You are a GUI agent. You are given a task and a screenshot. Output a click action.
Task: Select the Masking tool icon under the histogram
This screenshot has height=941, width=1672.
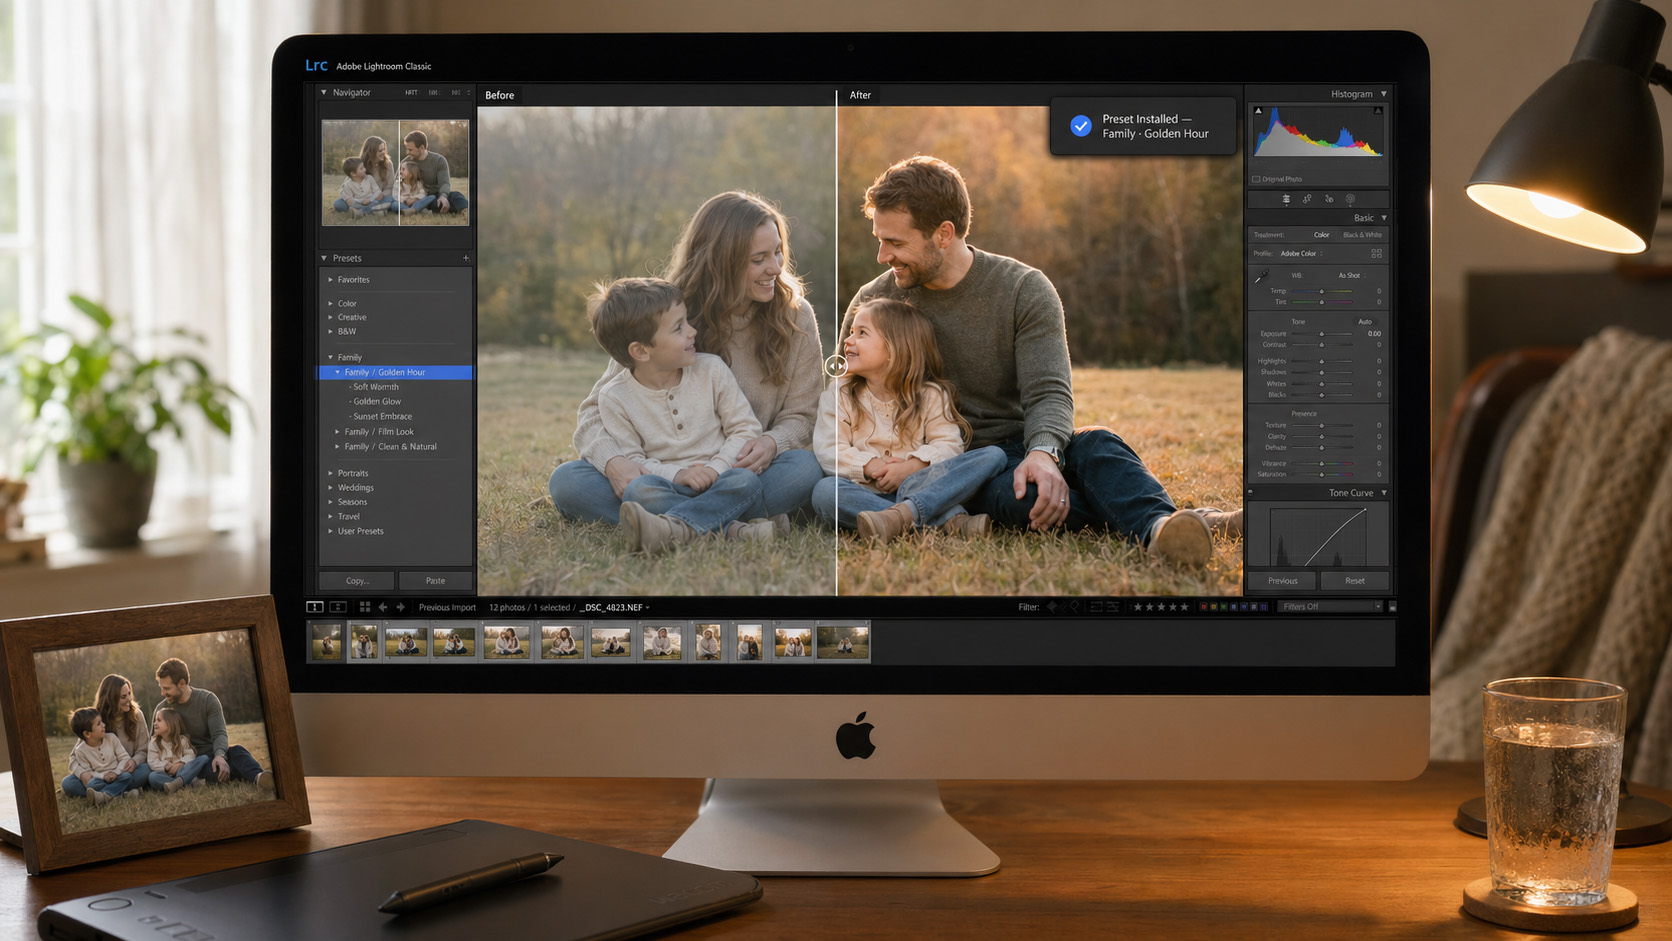[1351, 199]
